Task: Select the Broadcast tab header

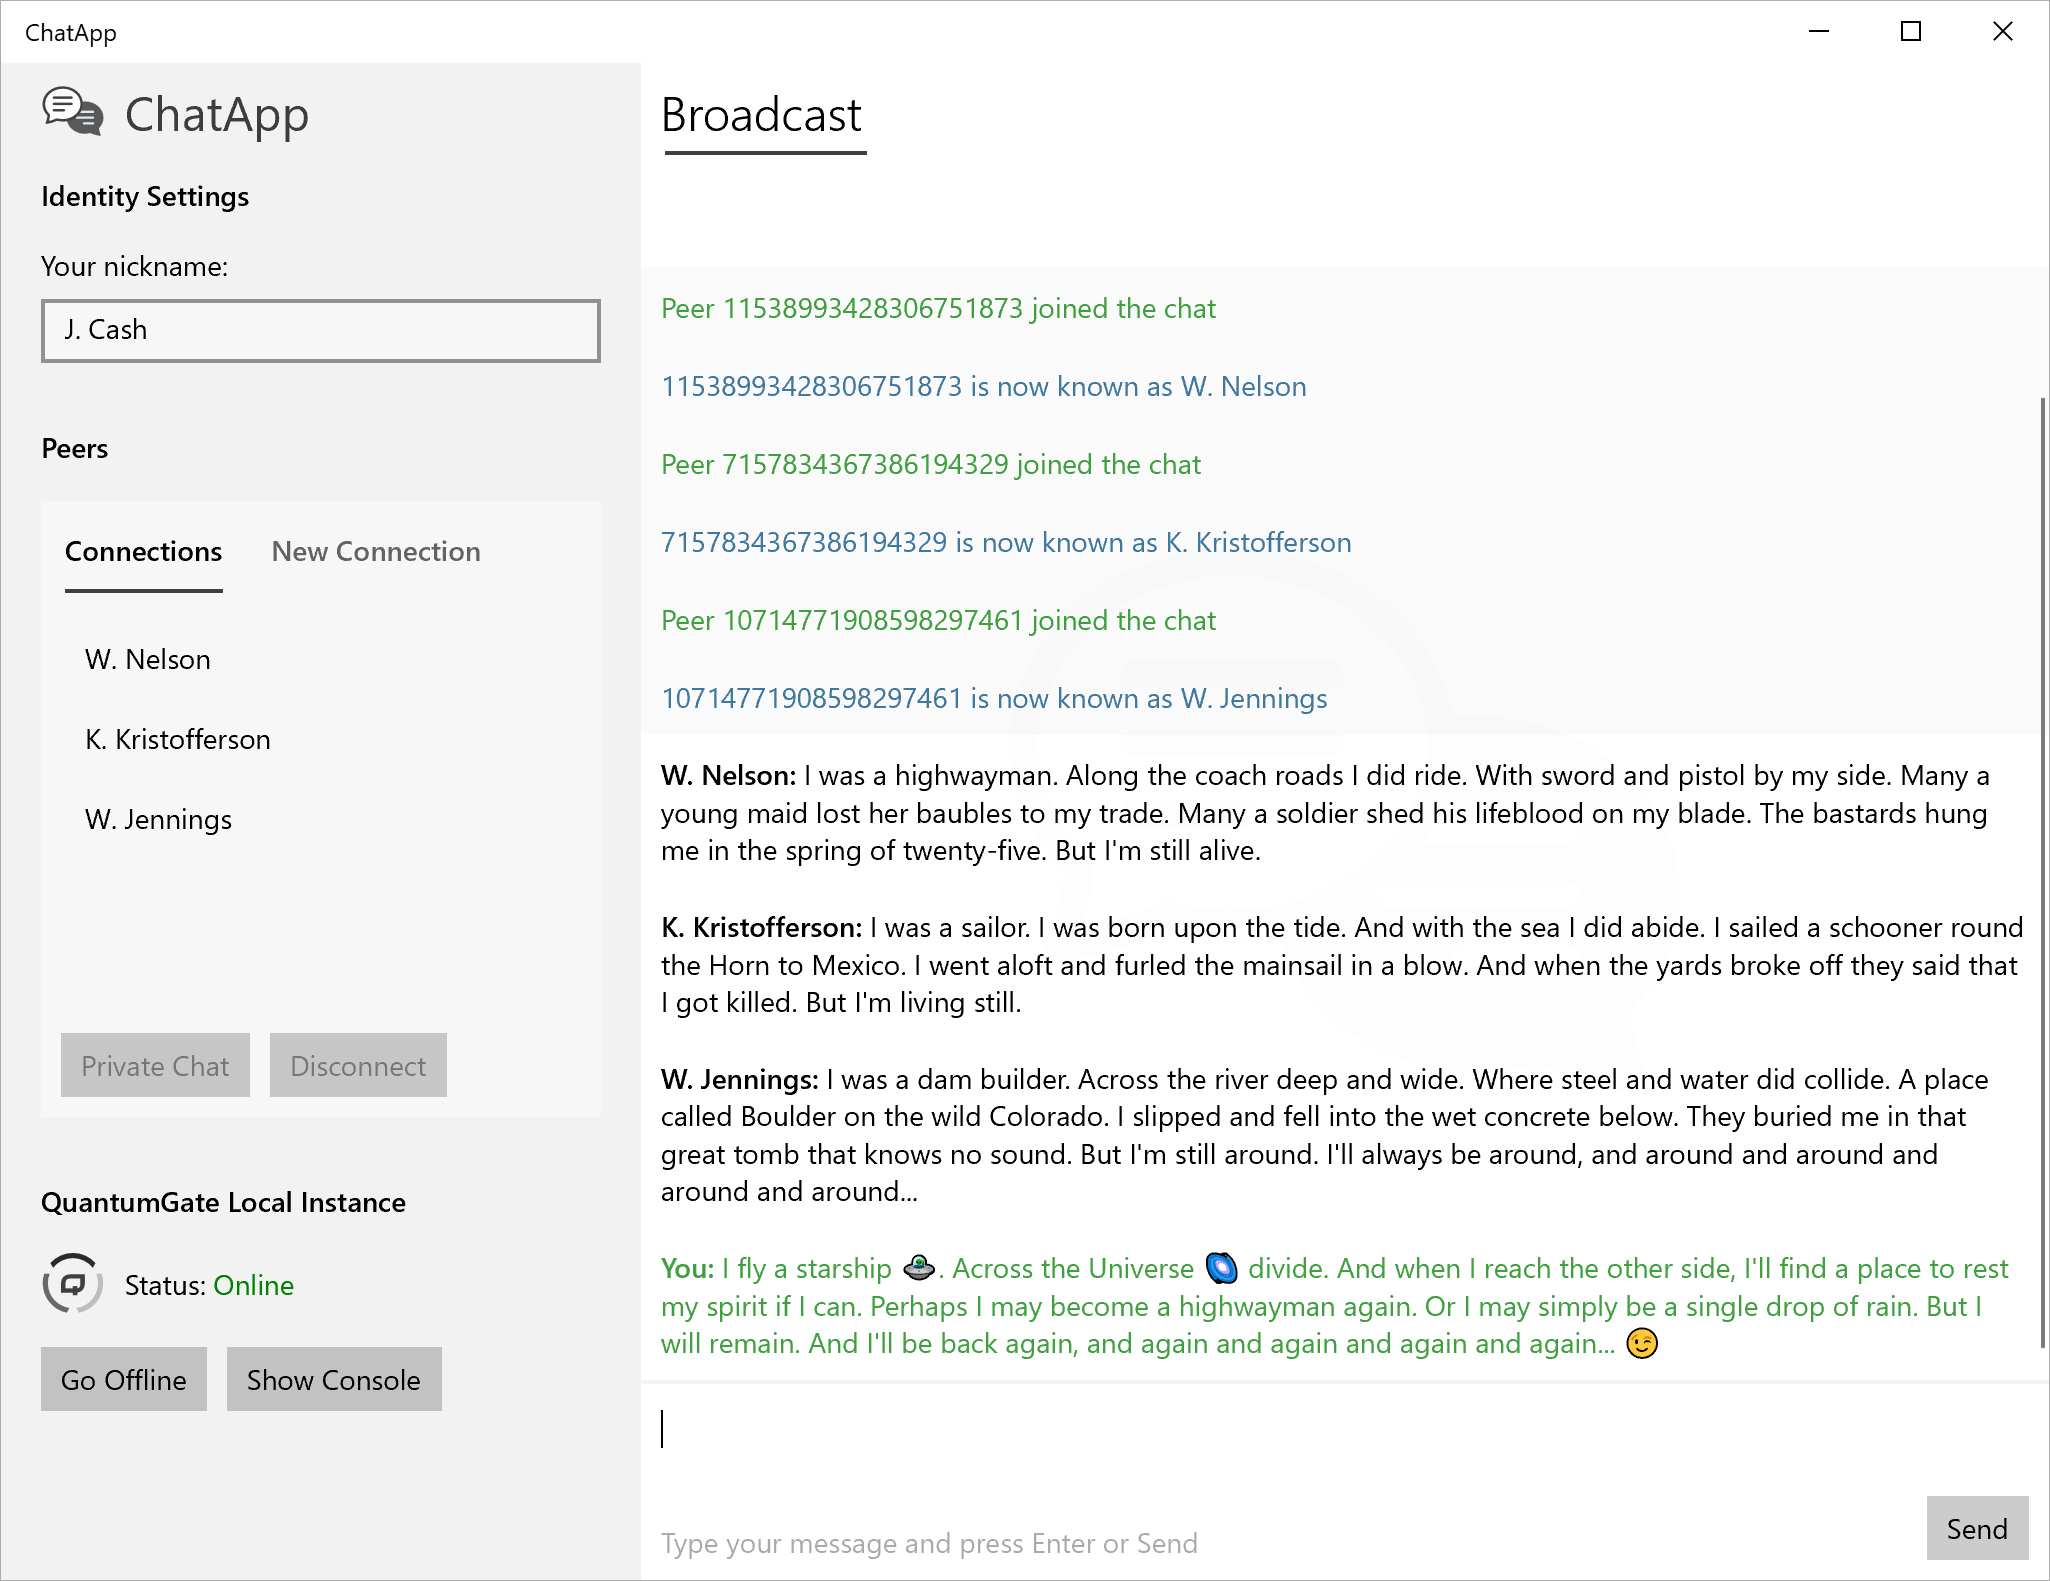Action: pos(762,116)
